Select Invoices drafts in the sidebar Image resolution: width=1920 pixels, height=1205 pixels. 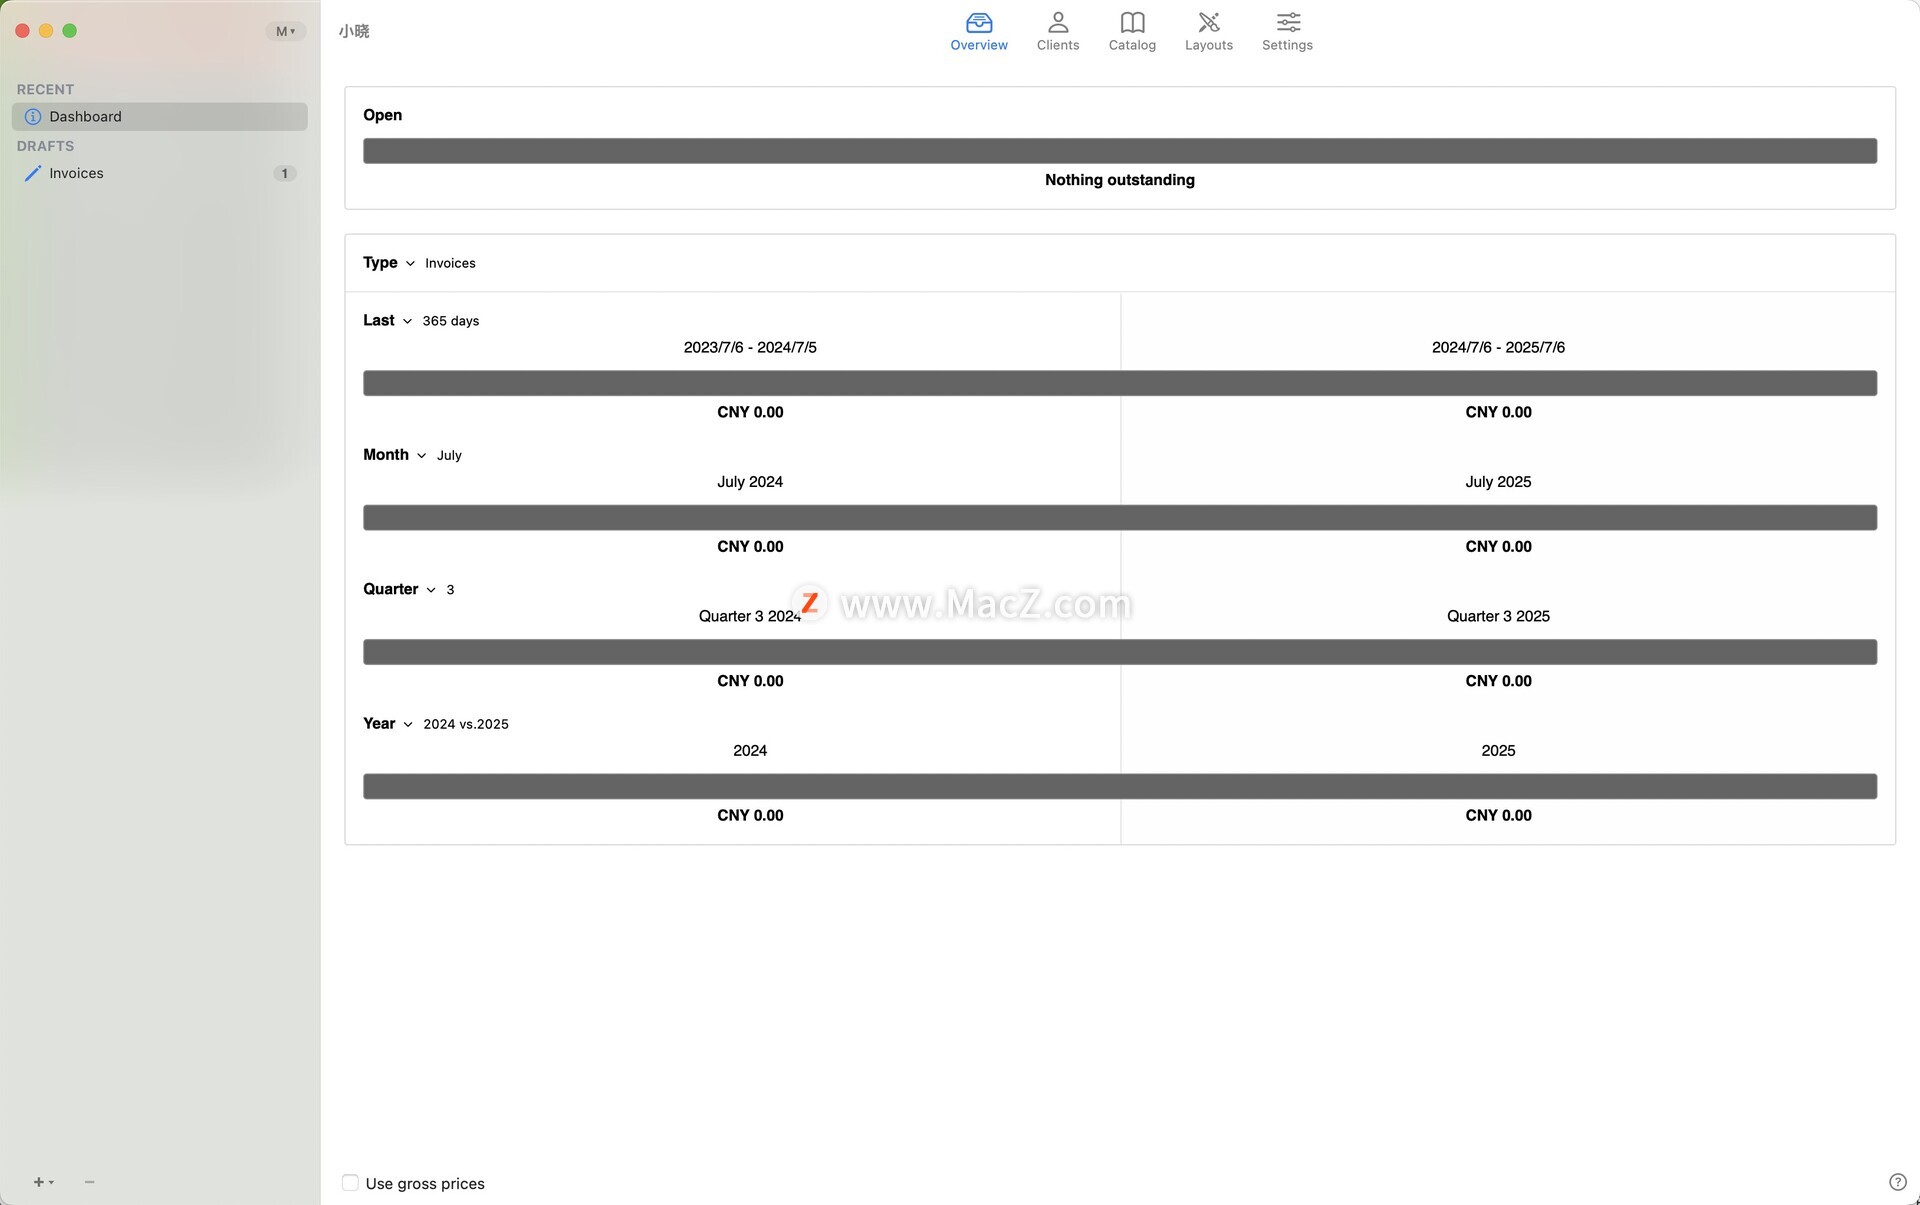click(x=160, y=173)
